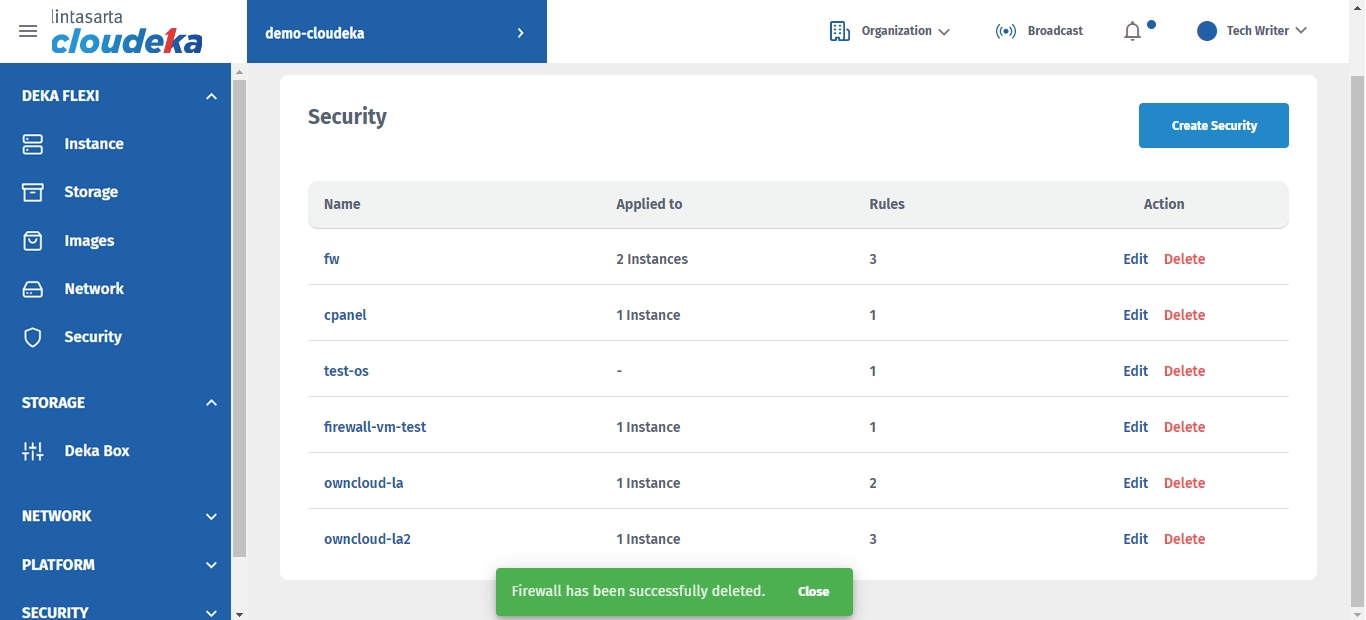The width and height of the screenshot is (1366, 620).
Task: Open the hamburger menu icon
Action: coord(28,31)
